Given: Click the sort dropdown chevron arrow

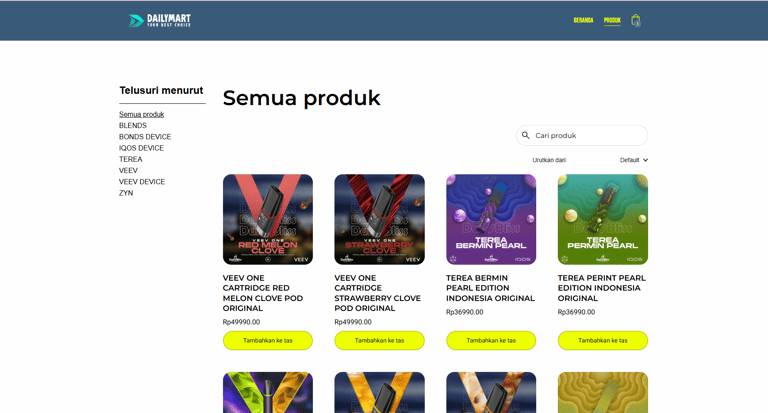Looking at the screenshot, I should [x=645, y=160].
